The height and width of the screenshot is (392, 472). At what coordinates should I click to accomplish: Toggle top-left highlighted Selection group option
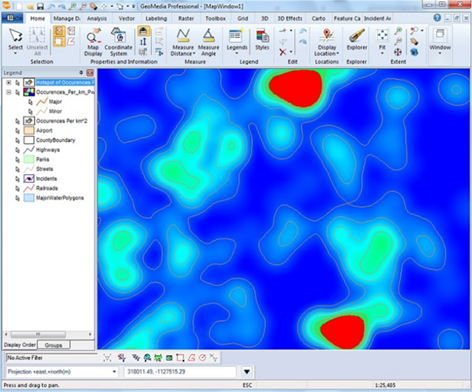click(59, 31)
